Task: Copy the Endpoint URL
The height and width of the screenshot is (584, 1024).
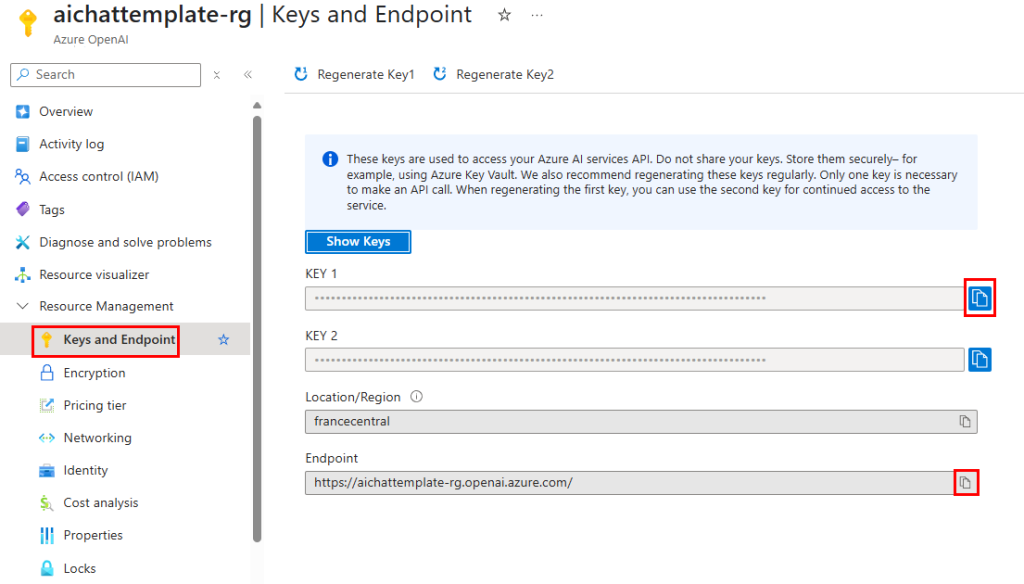Action: click(965, 483)
